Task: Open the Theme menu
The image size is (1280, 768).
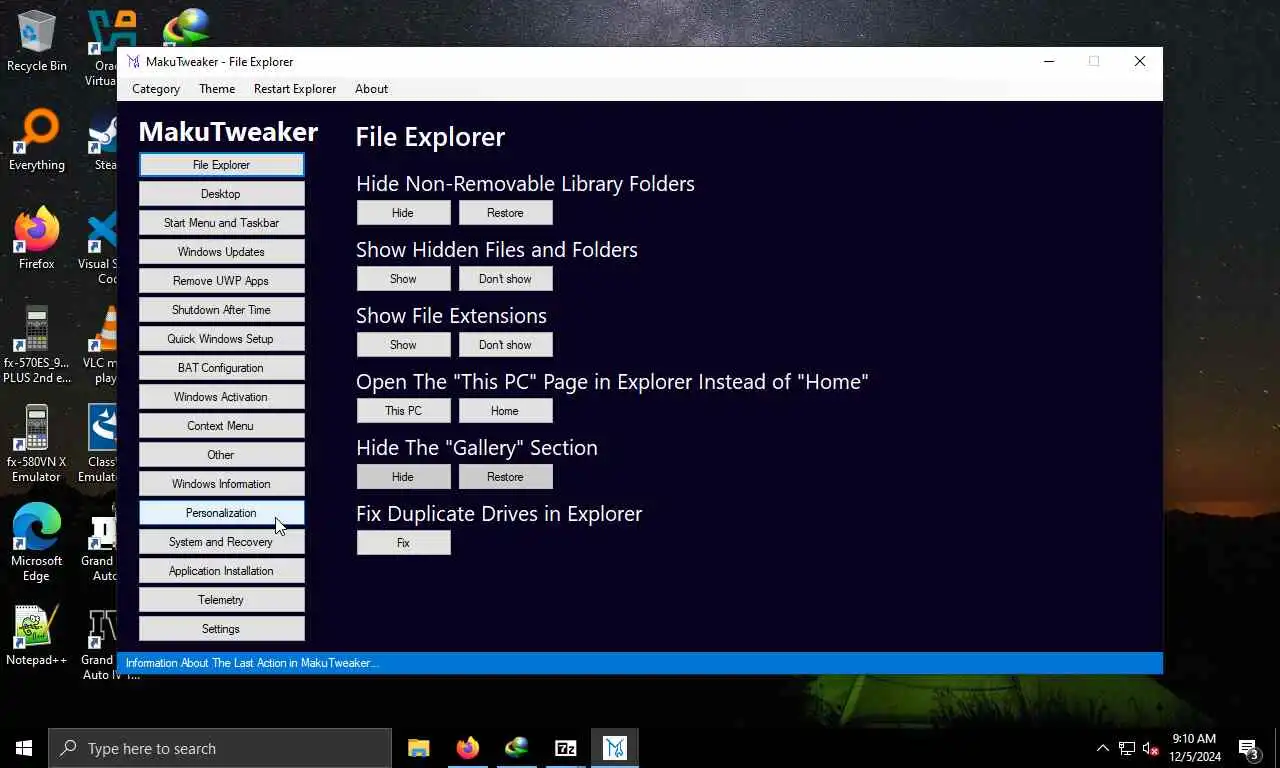Action: click(x=217, y=89)
